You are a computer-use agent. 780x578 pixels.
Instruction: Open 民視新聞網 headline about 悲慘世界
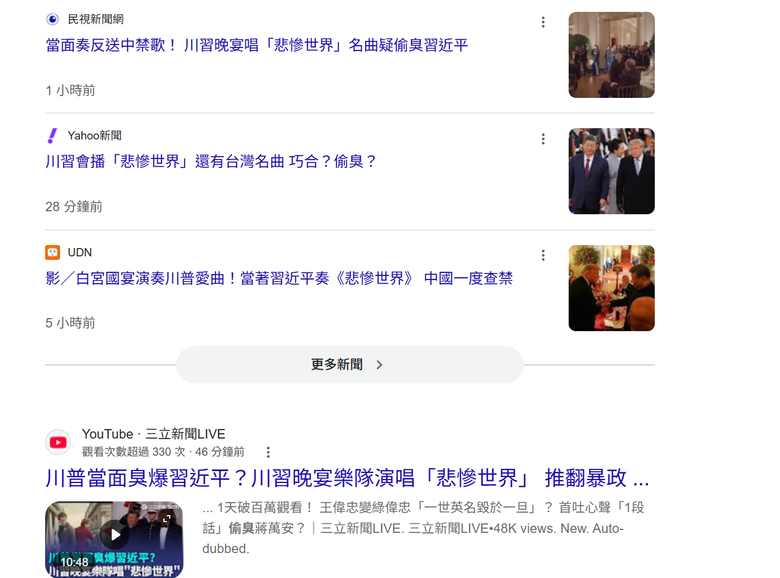click(257, 45)
